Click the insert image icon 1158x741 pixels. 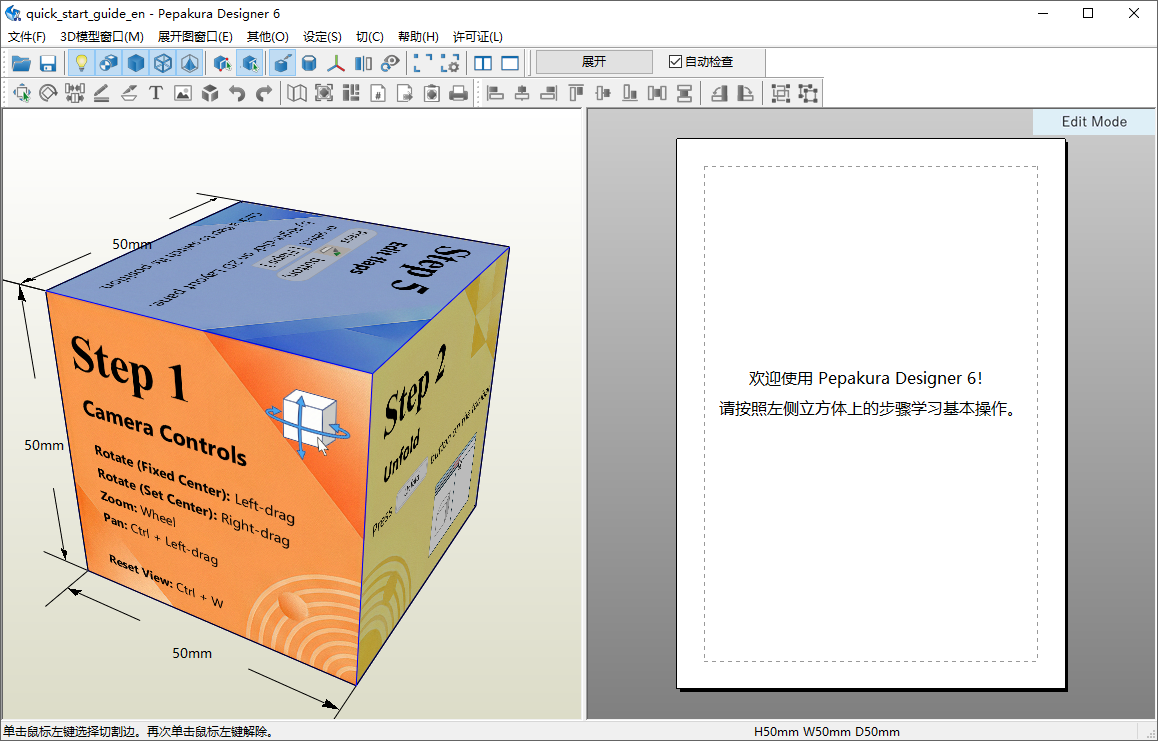click(183, 92)
